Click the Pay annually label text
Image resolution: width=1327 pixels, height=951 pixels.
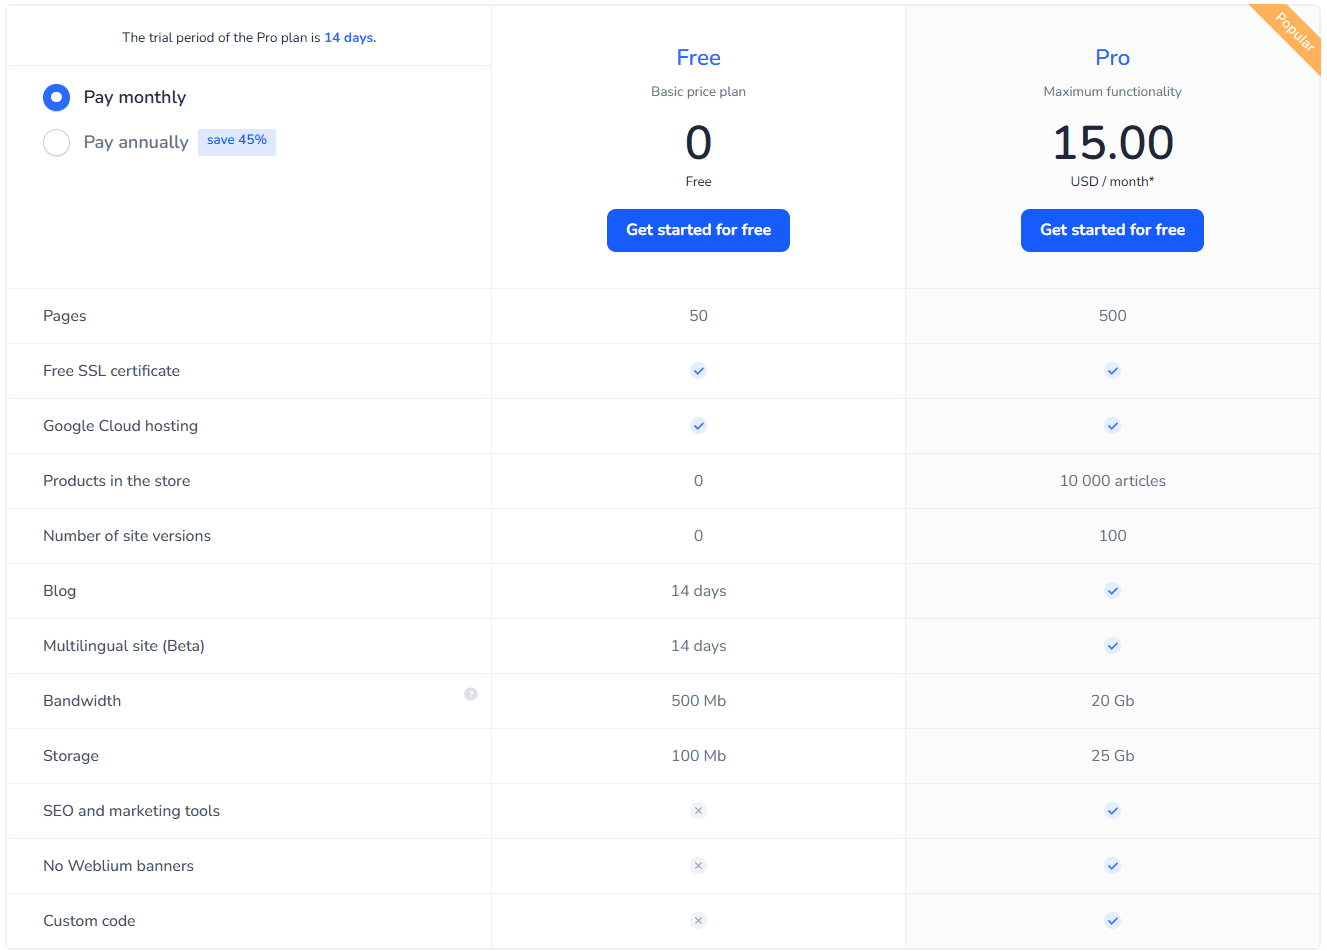(x=136, y=142)
